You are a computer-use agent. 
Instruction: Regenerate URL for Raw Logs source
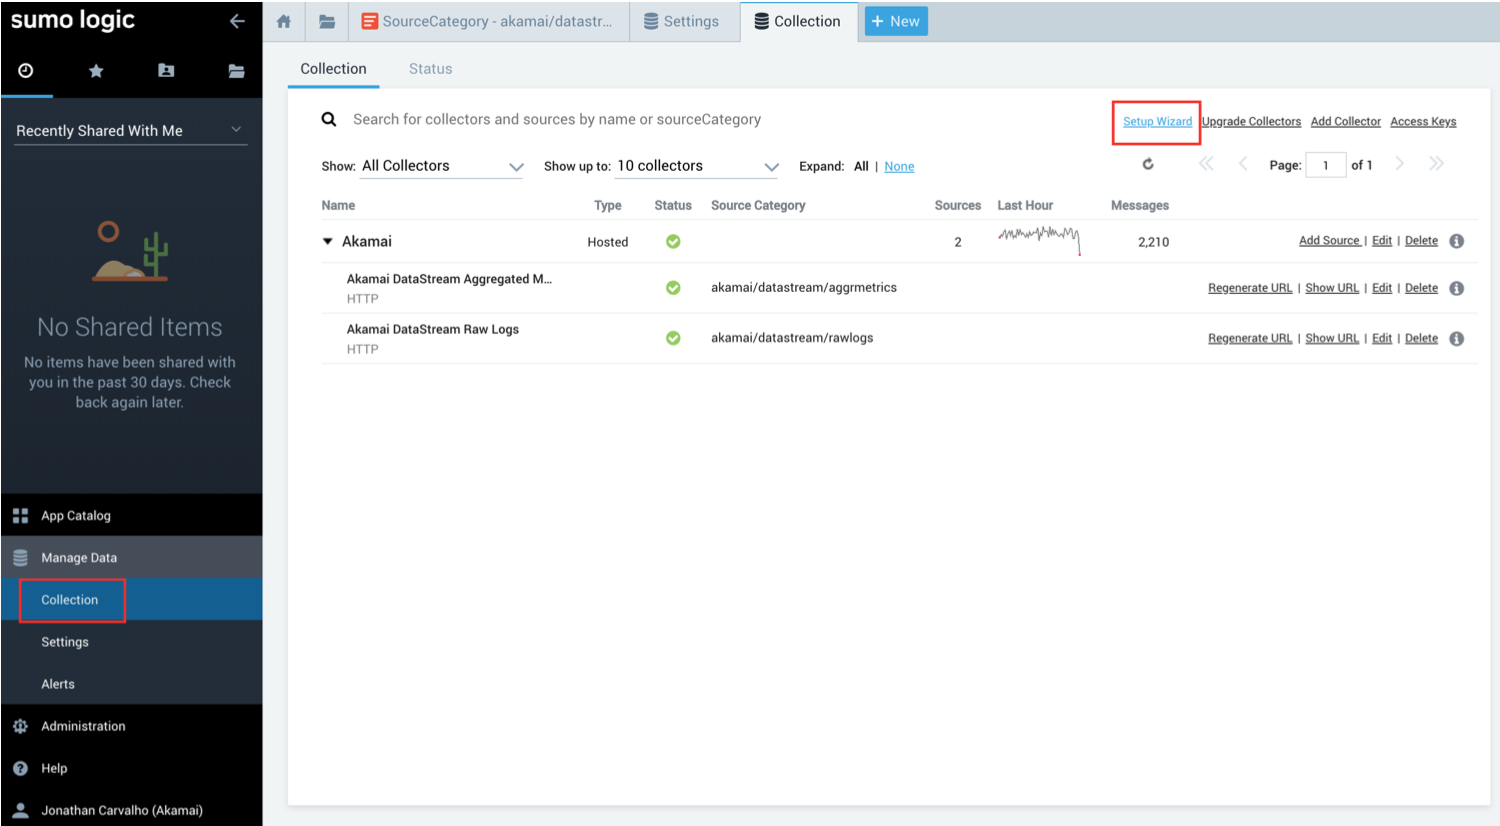[1250, 338]
